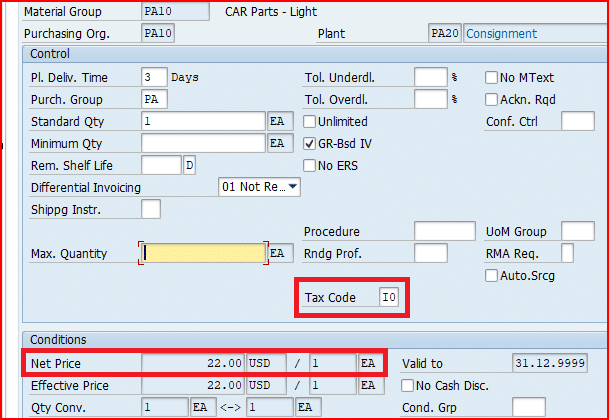Select the Tol. Underdl. percentage field
609x420 pixels.
point(430,77)
